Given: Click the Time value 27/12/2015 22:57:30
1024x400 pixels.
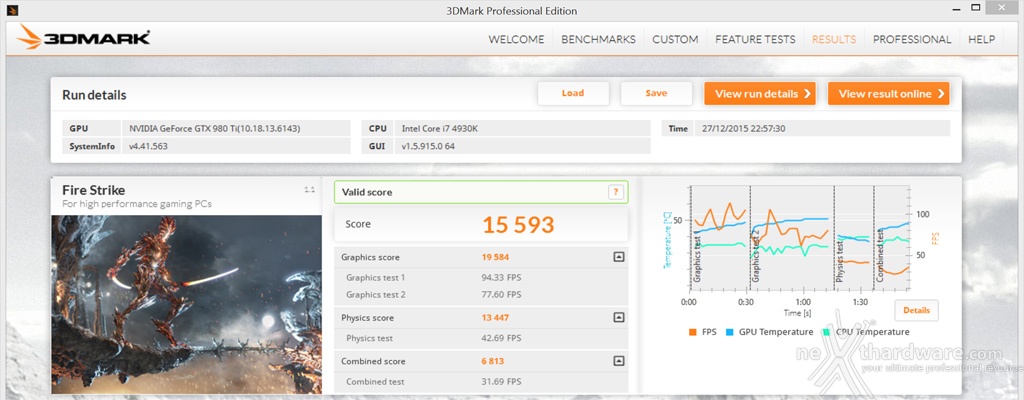Looking at the screenshot, I should (743, 129).
